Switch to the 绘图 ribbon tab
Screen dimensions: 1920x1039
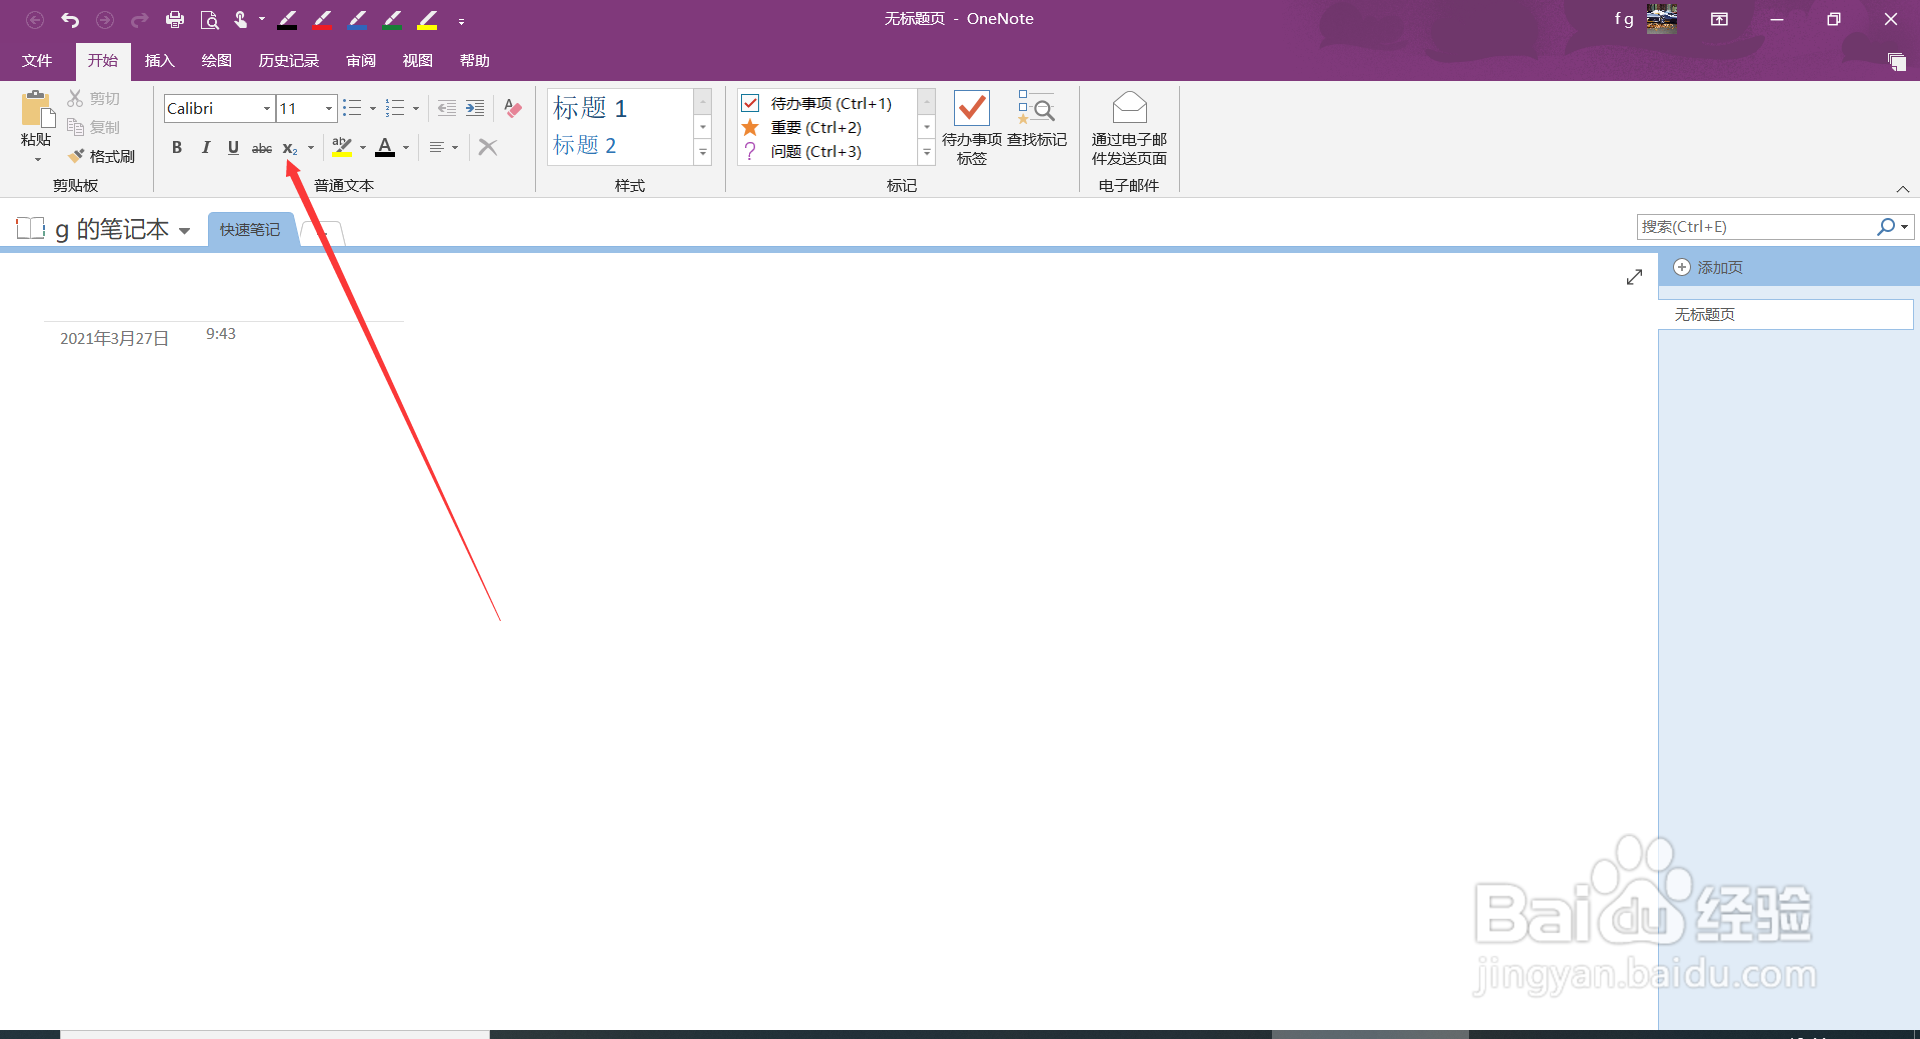pyautogui.click(x=216, y=61)
